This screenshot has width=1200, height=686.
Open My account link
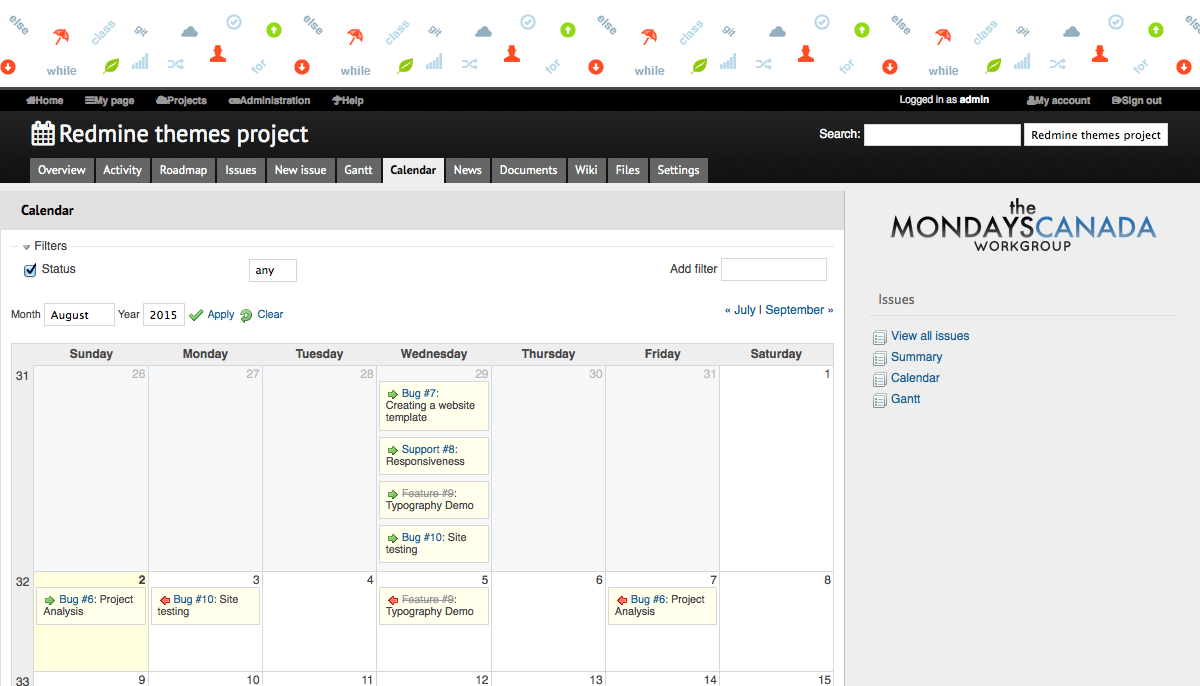pyautogui.click(x=1059, y=100)
